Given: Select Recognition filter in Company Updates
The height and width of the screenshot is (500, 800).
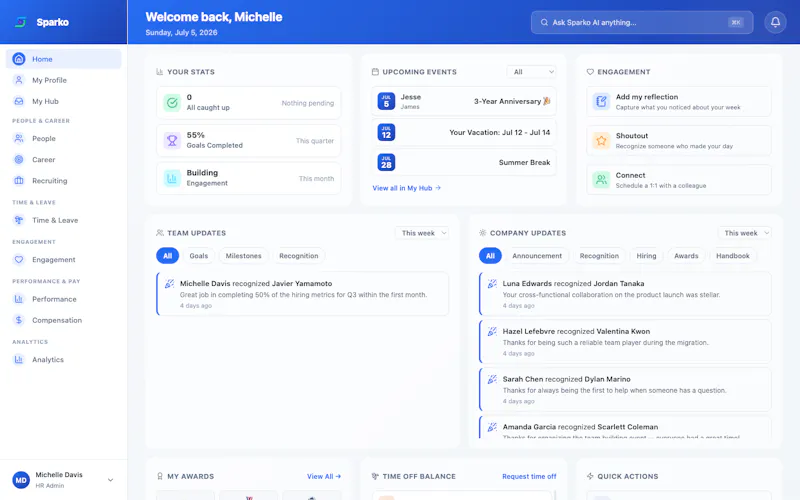Looking at the screenshot, I should [x=599, y=256].
